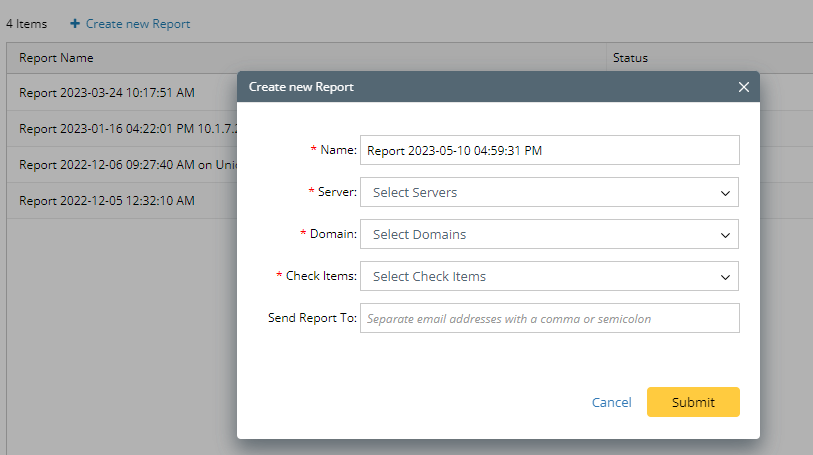Click the chevron arrow in the Domain field

[x=725, y=235]
